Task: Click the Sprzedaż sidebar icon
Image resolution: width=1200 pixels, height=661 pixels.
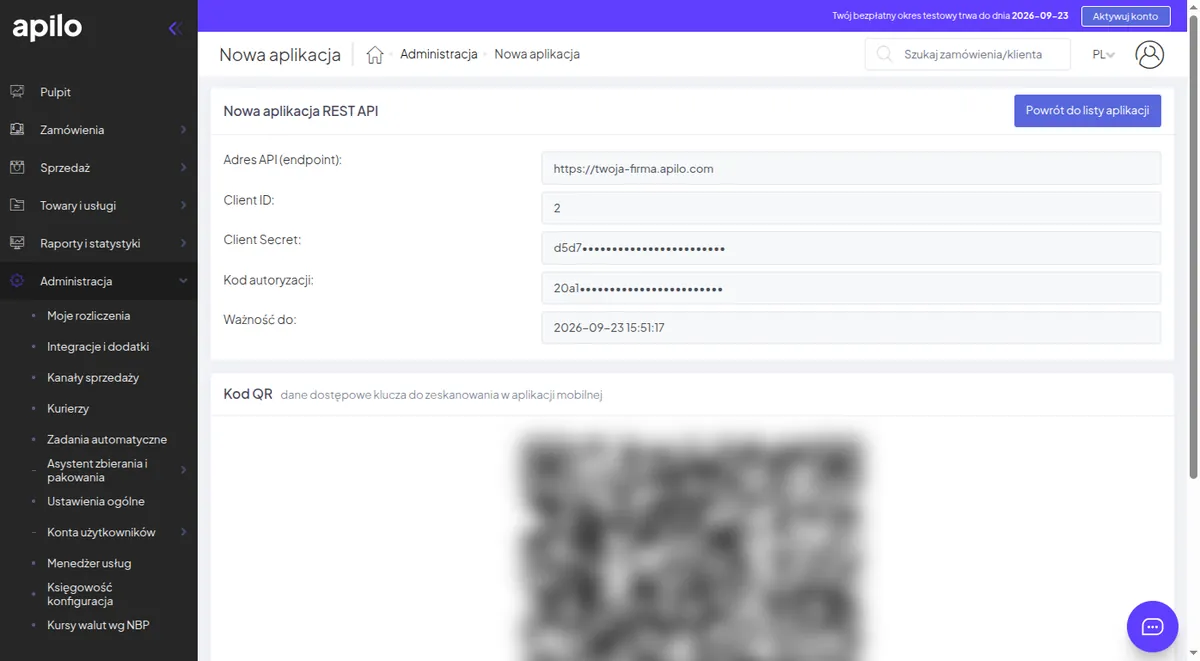Action: pos(17,167)
